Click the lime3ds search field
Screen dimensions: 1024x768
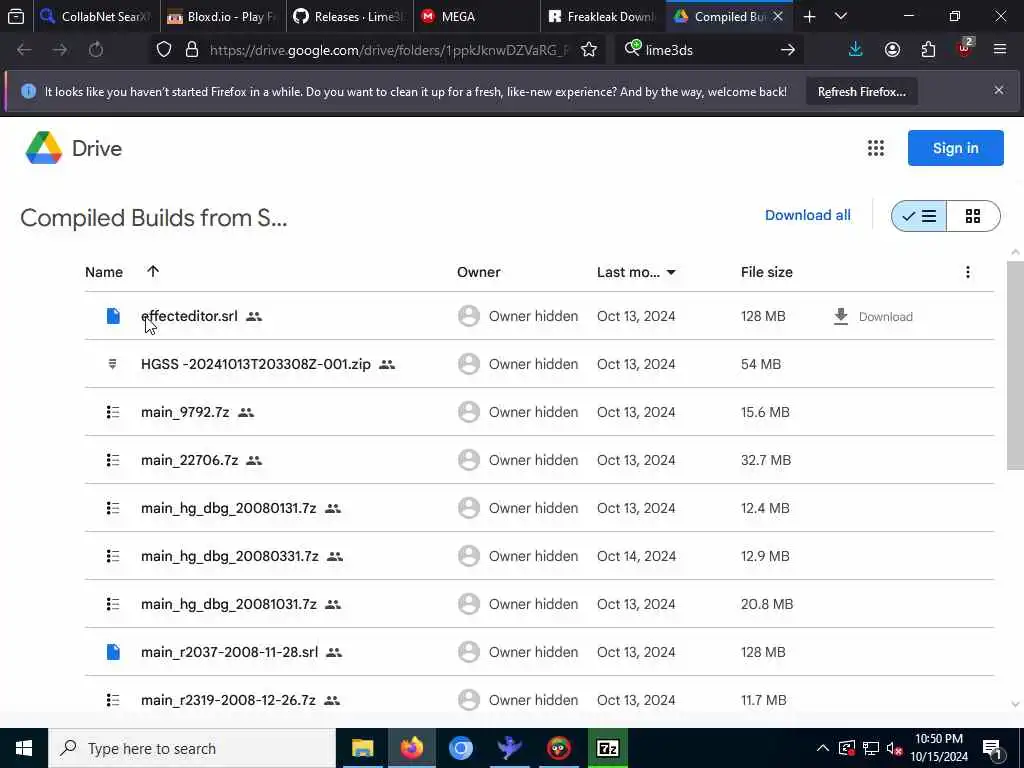coord(709,50)
